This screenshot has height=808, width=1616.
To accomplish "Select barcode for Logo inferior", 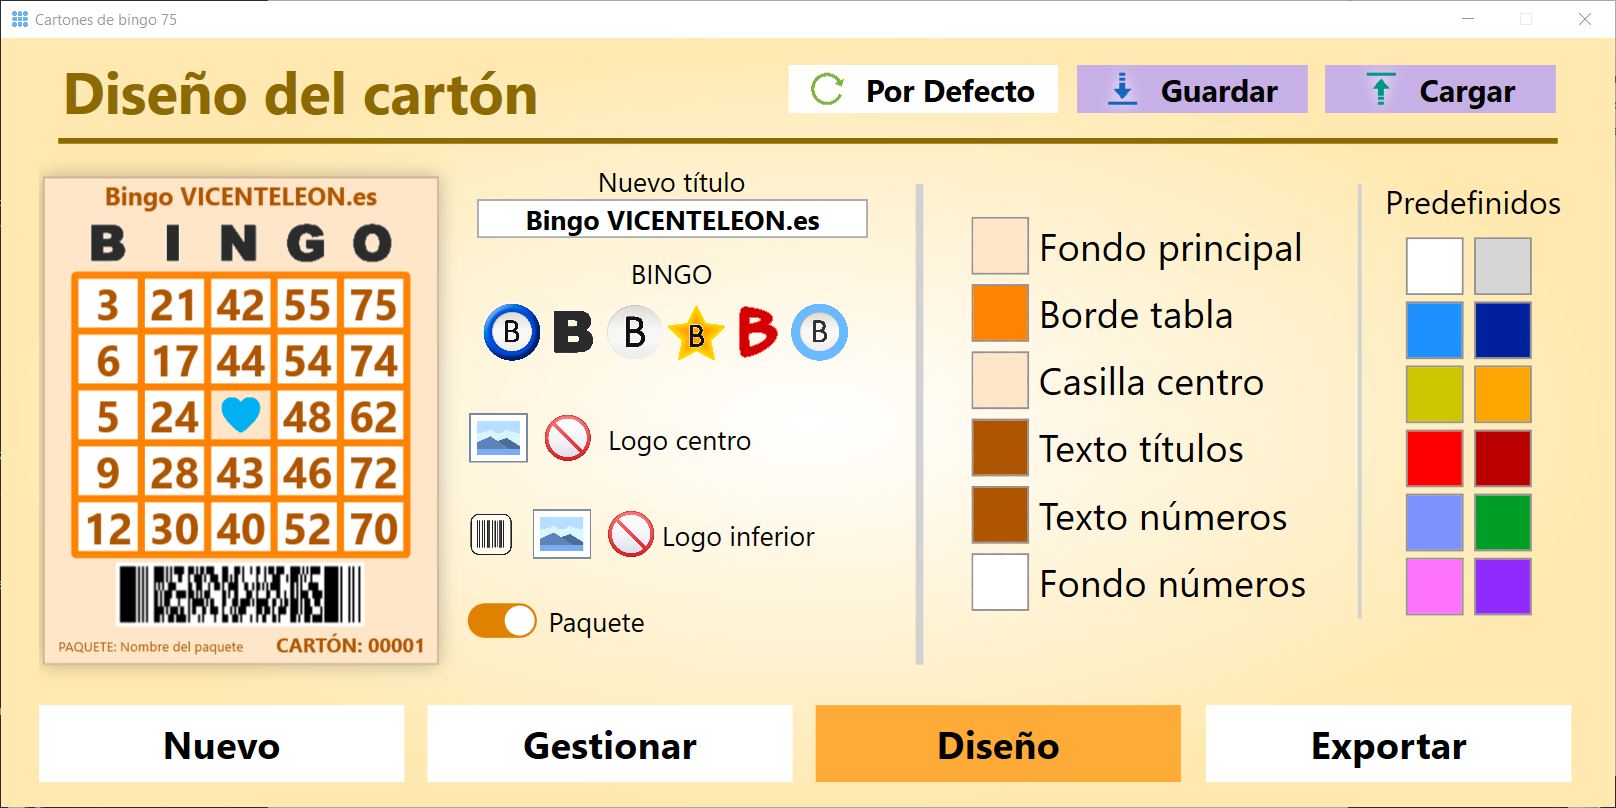I will pyautogui.click(x=491, y=534).
